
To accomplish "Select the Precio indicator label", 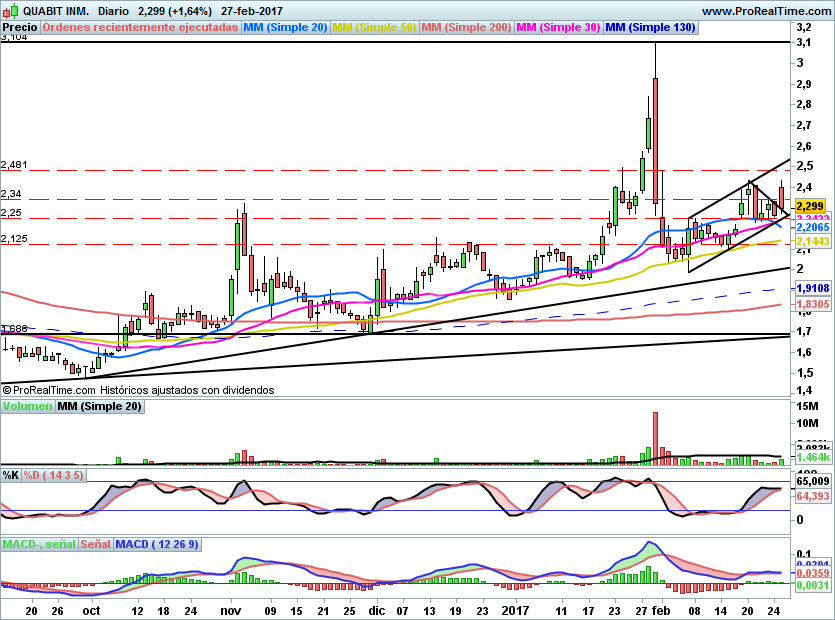I will 20,27.
